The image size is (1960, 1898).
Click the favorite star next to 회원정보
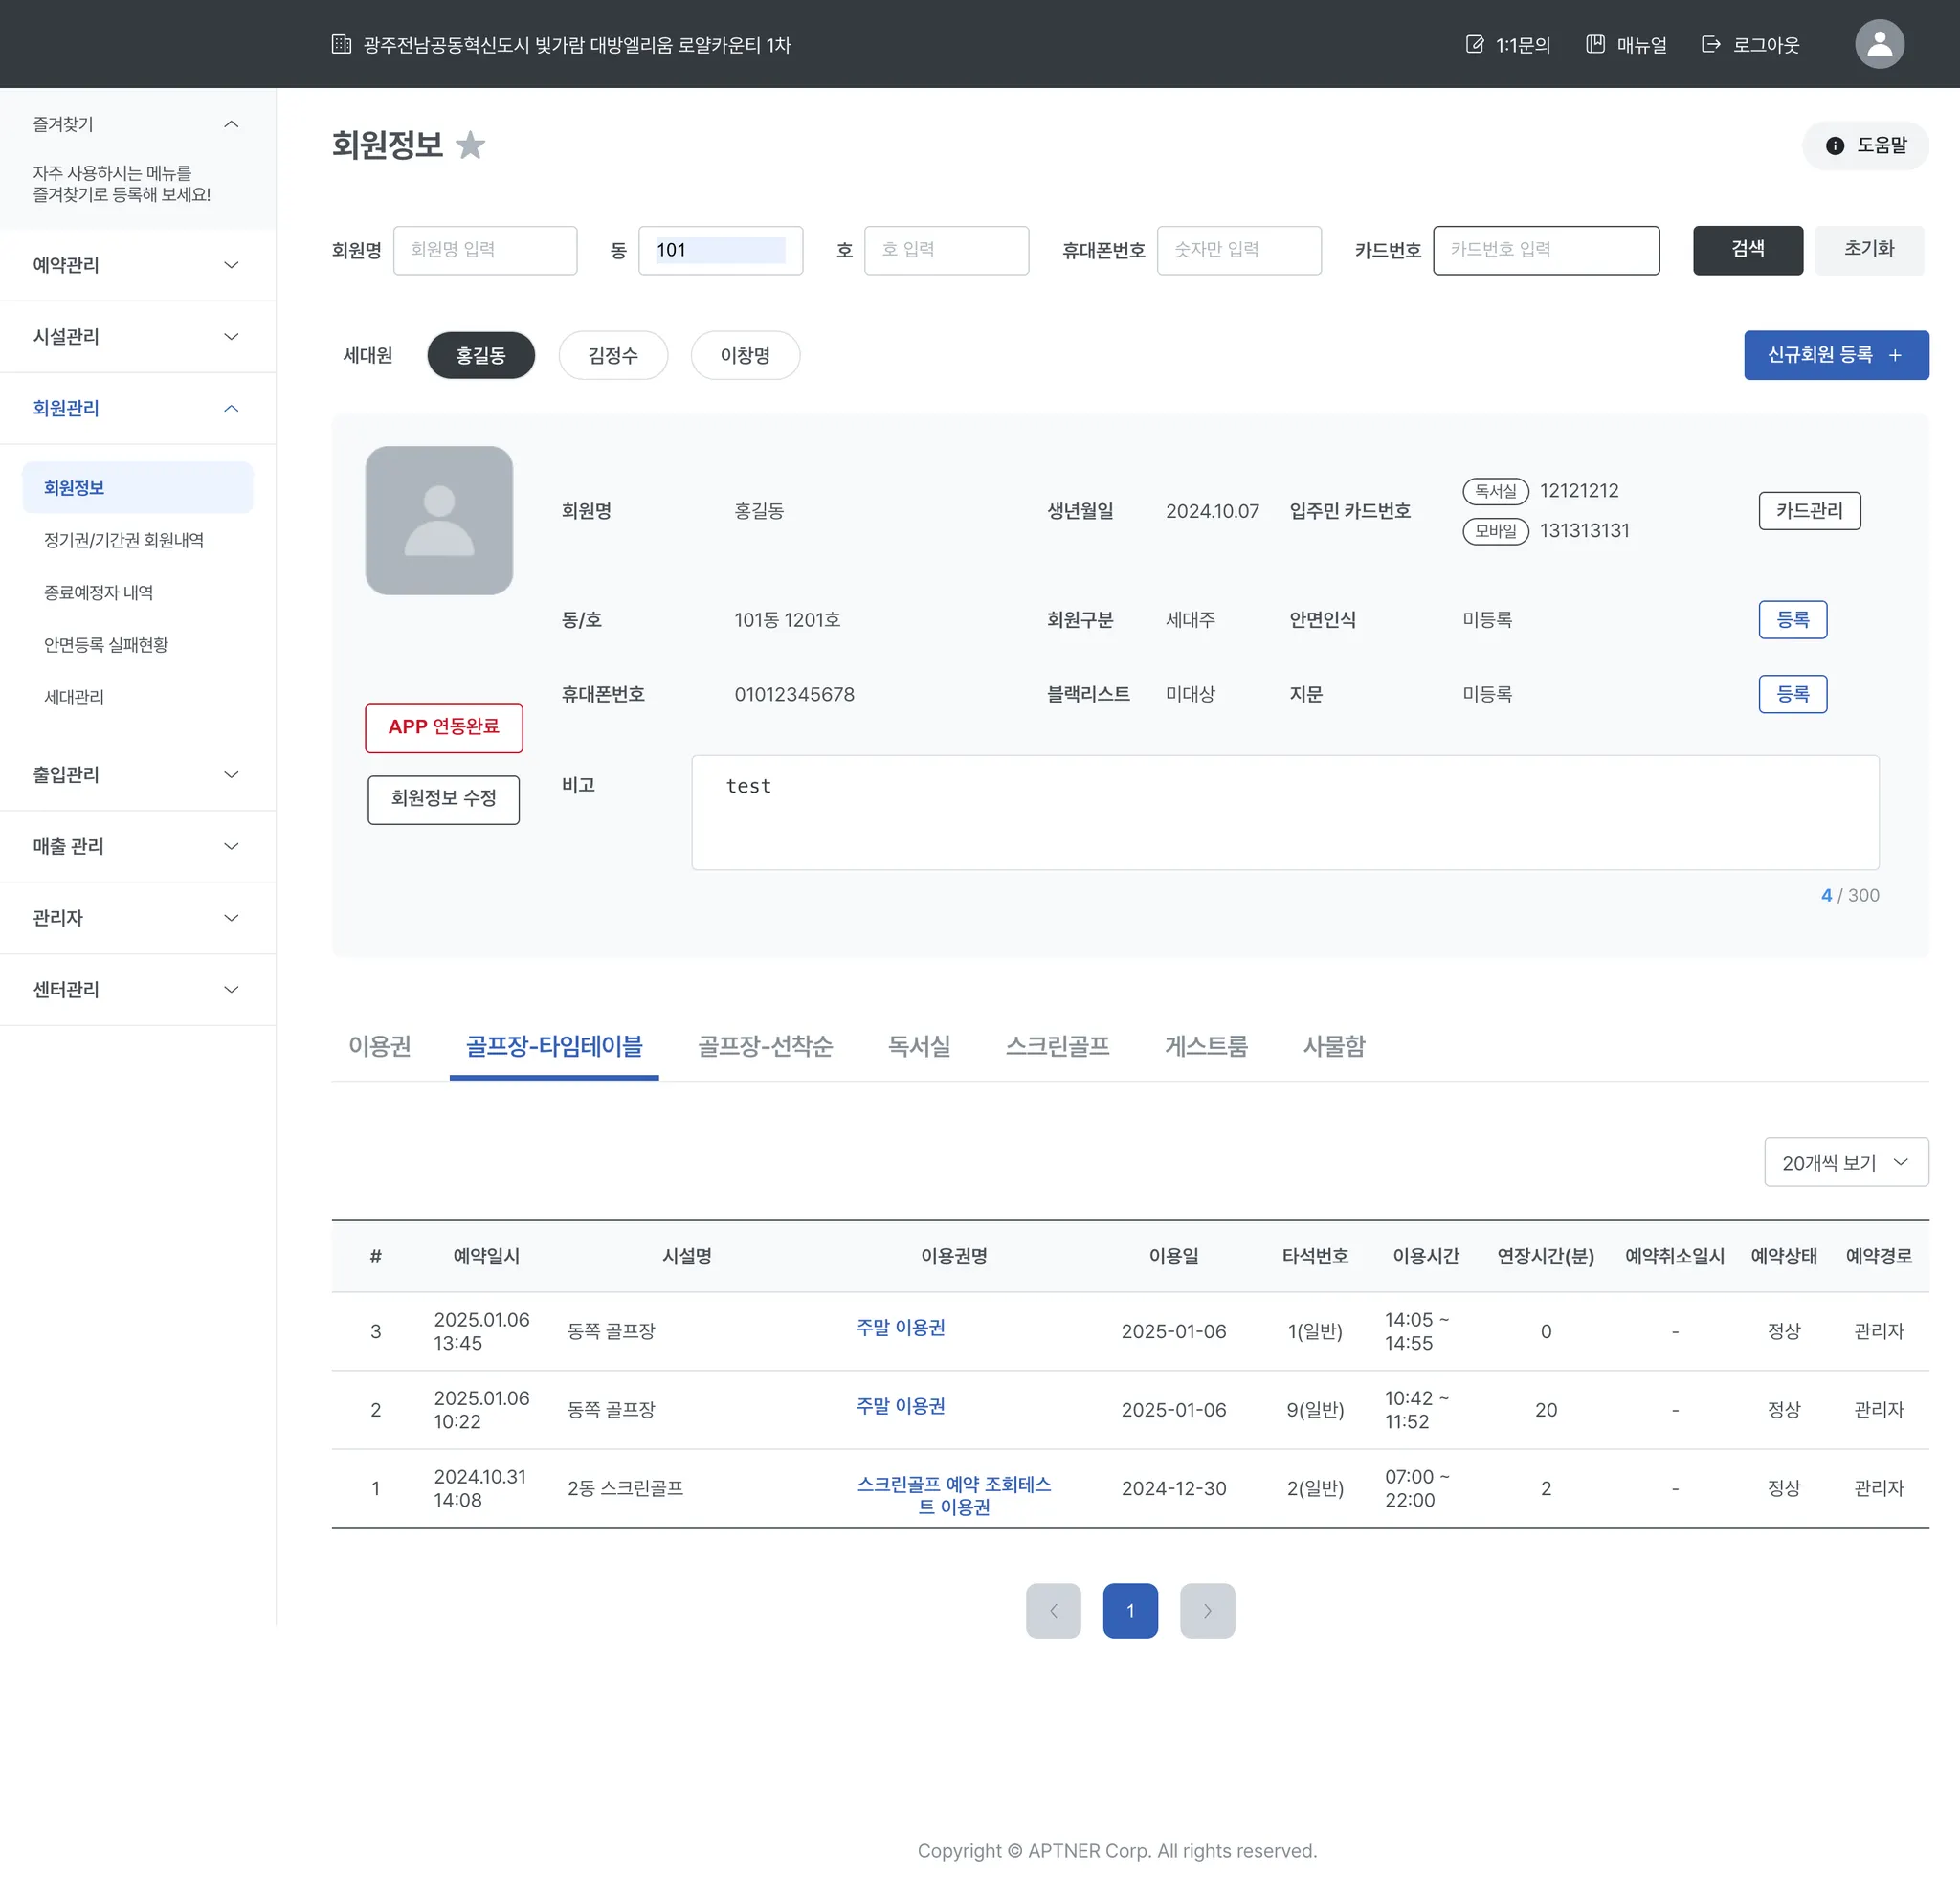(470, 146)
